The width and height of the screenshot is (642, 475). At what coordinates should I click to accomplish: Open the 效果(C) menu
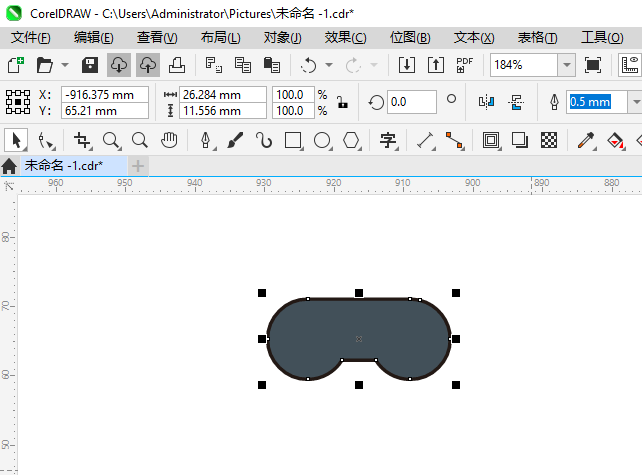[x=345, y=38]
